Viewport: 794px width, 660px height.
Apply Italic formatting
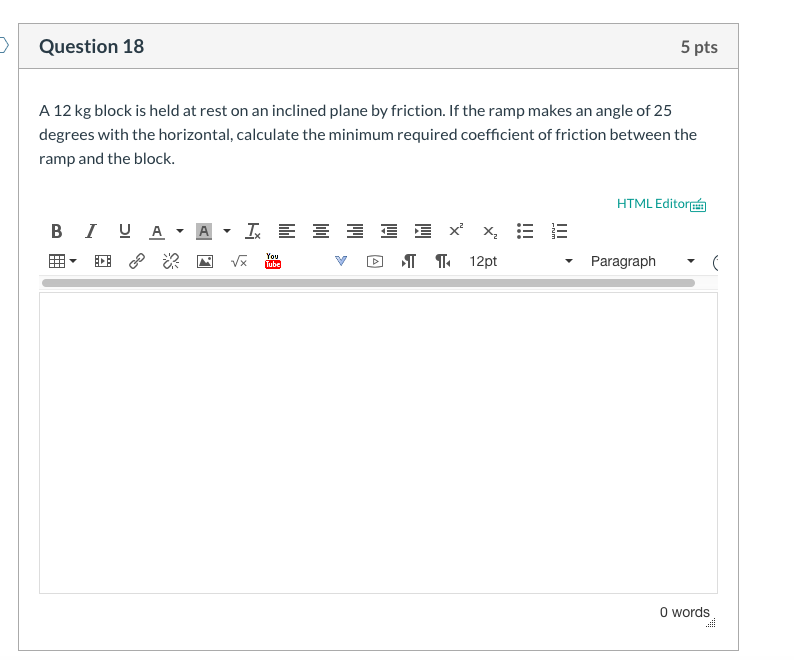[91, 231]
